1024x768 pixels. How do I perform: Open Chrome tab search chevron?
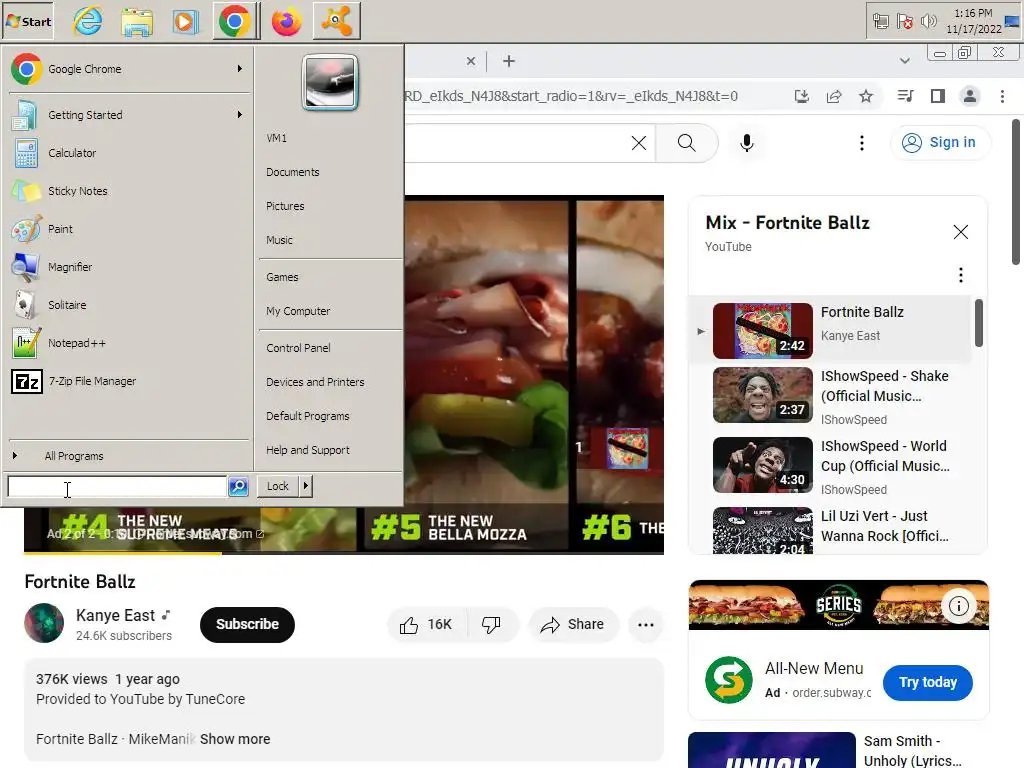(x=904, y=61)
